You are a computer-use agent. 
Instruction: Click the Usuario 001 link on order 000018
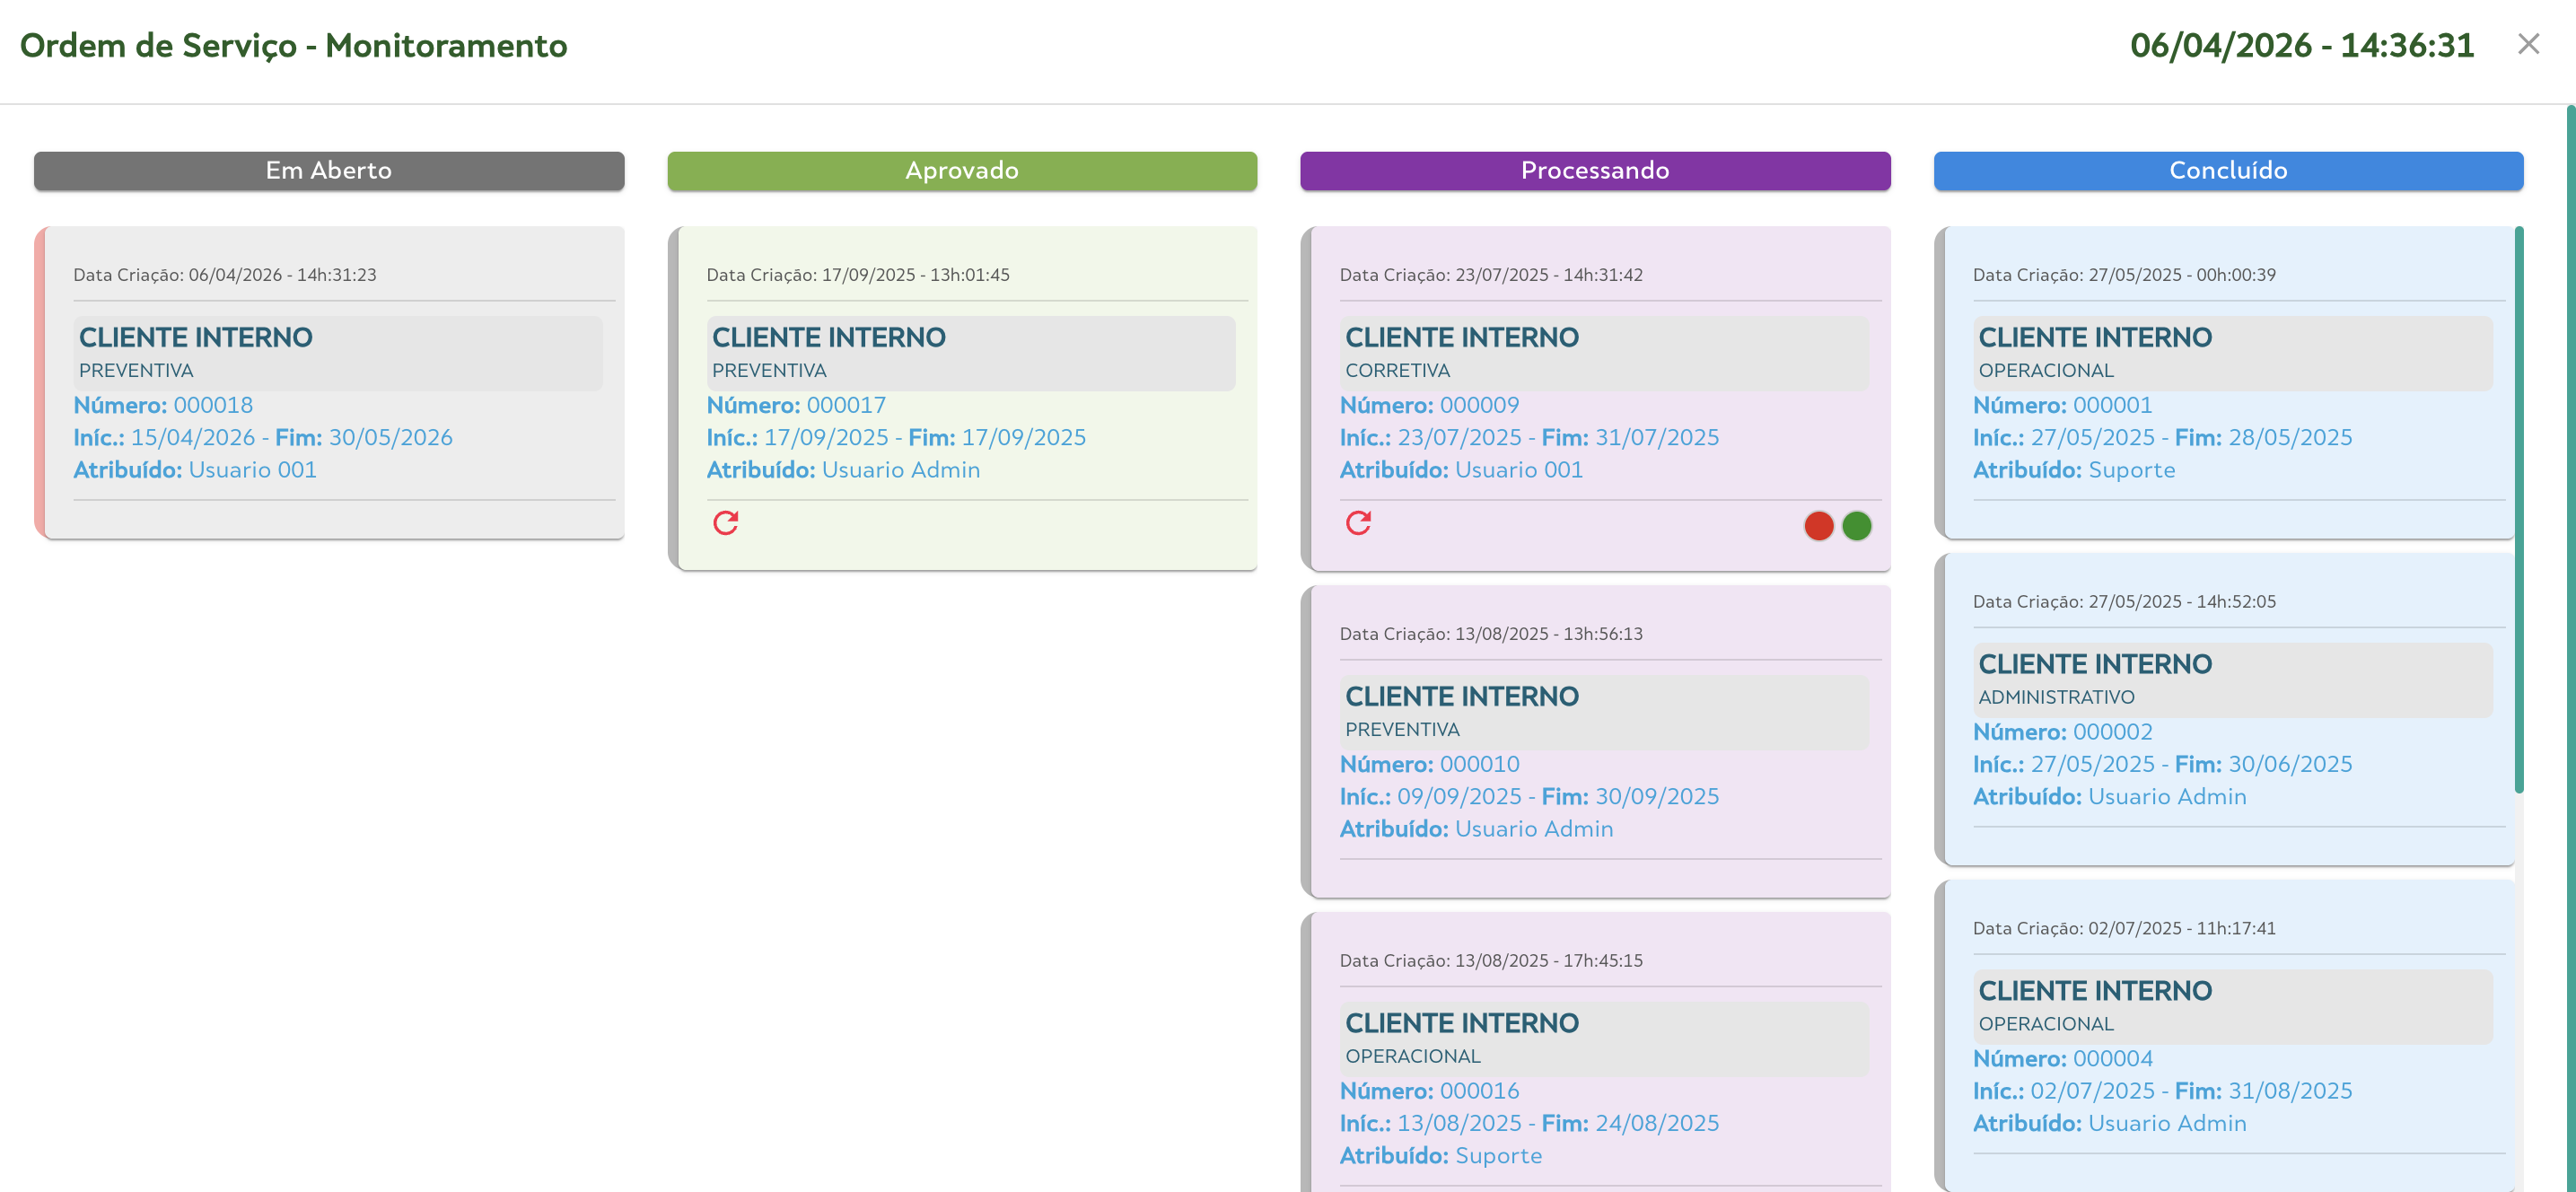tap(252, 469)
